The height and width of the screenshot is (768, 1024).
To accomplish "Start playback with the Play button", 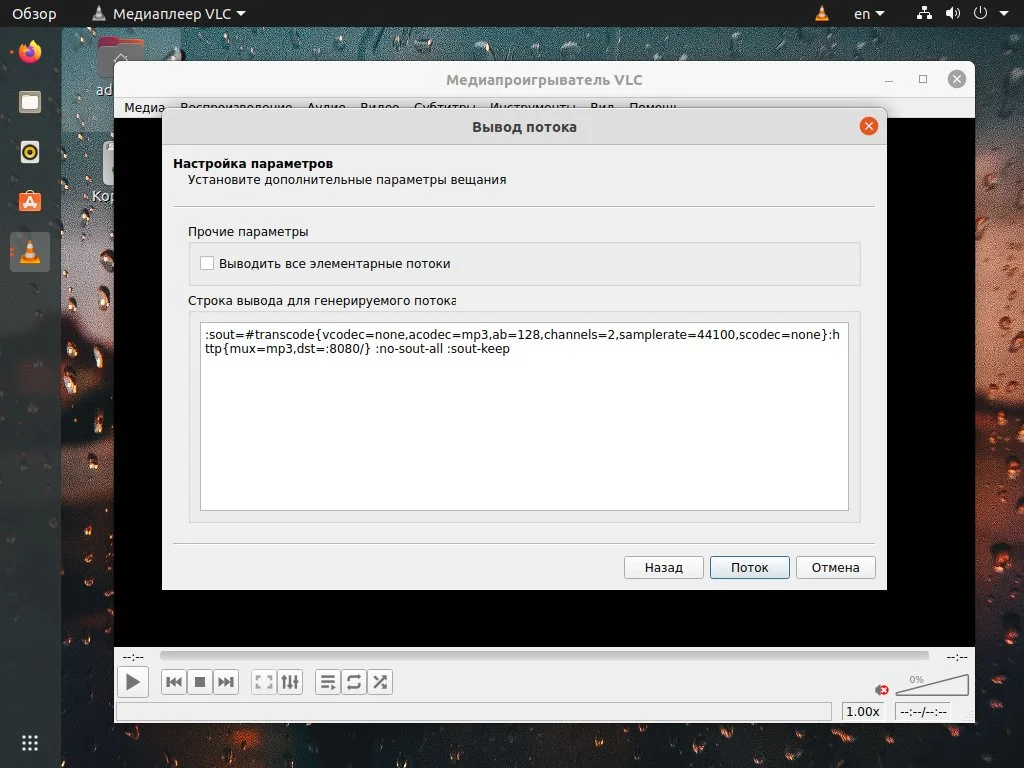I will click(132, 682).
